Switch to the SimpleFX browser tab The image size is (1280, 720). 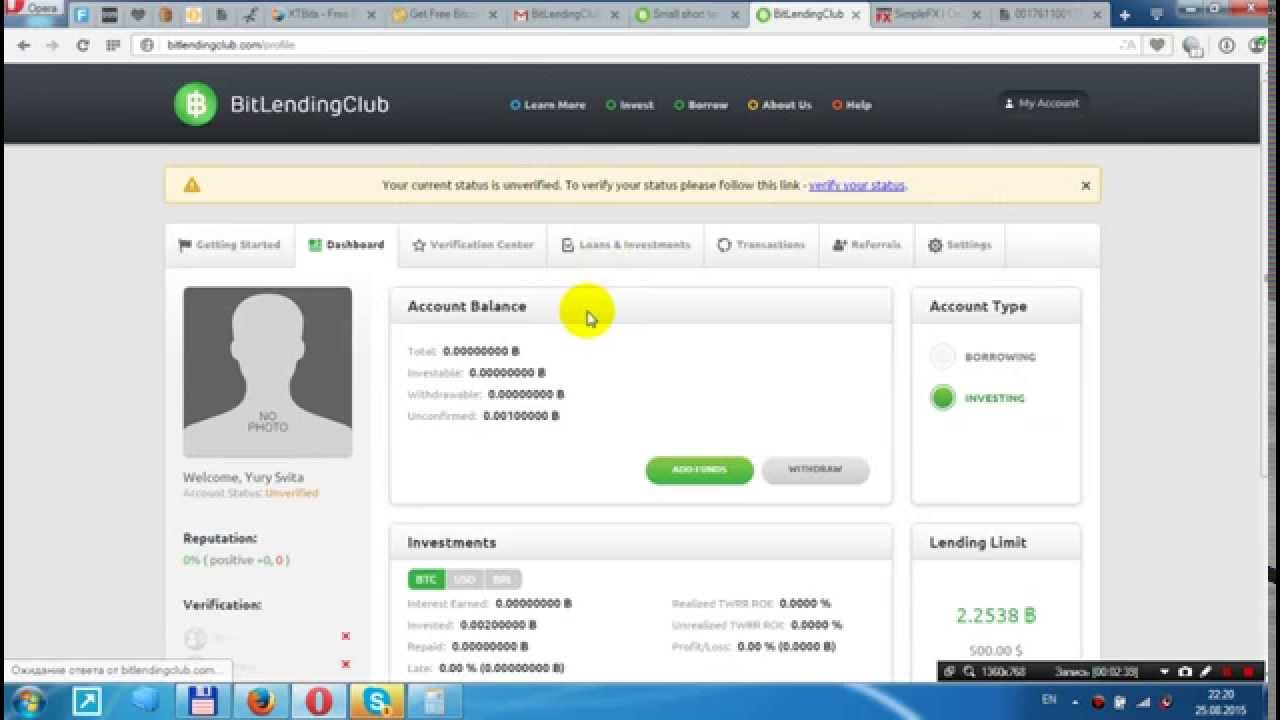coord(930,15)
